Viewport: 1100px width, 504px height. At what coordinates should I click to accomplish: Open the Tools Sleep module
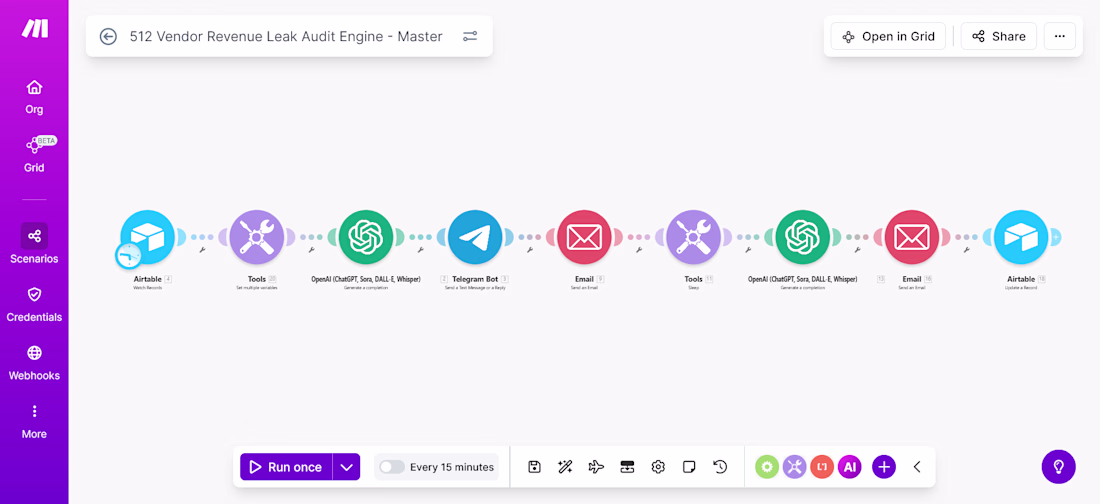point(693,237)
